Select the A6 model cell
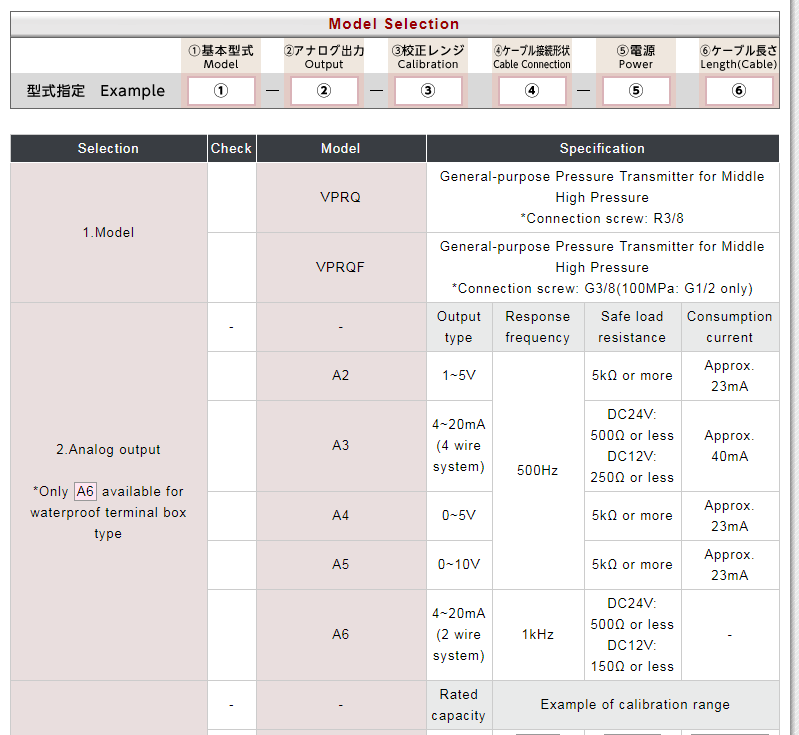 coord(341,635)
